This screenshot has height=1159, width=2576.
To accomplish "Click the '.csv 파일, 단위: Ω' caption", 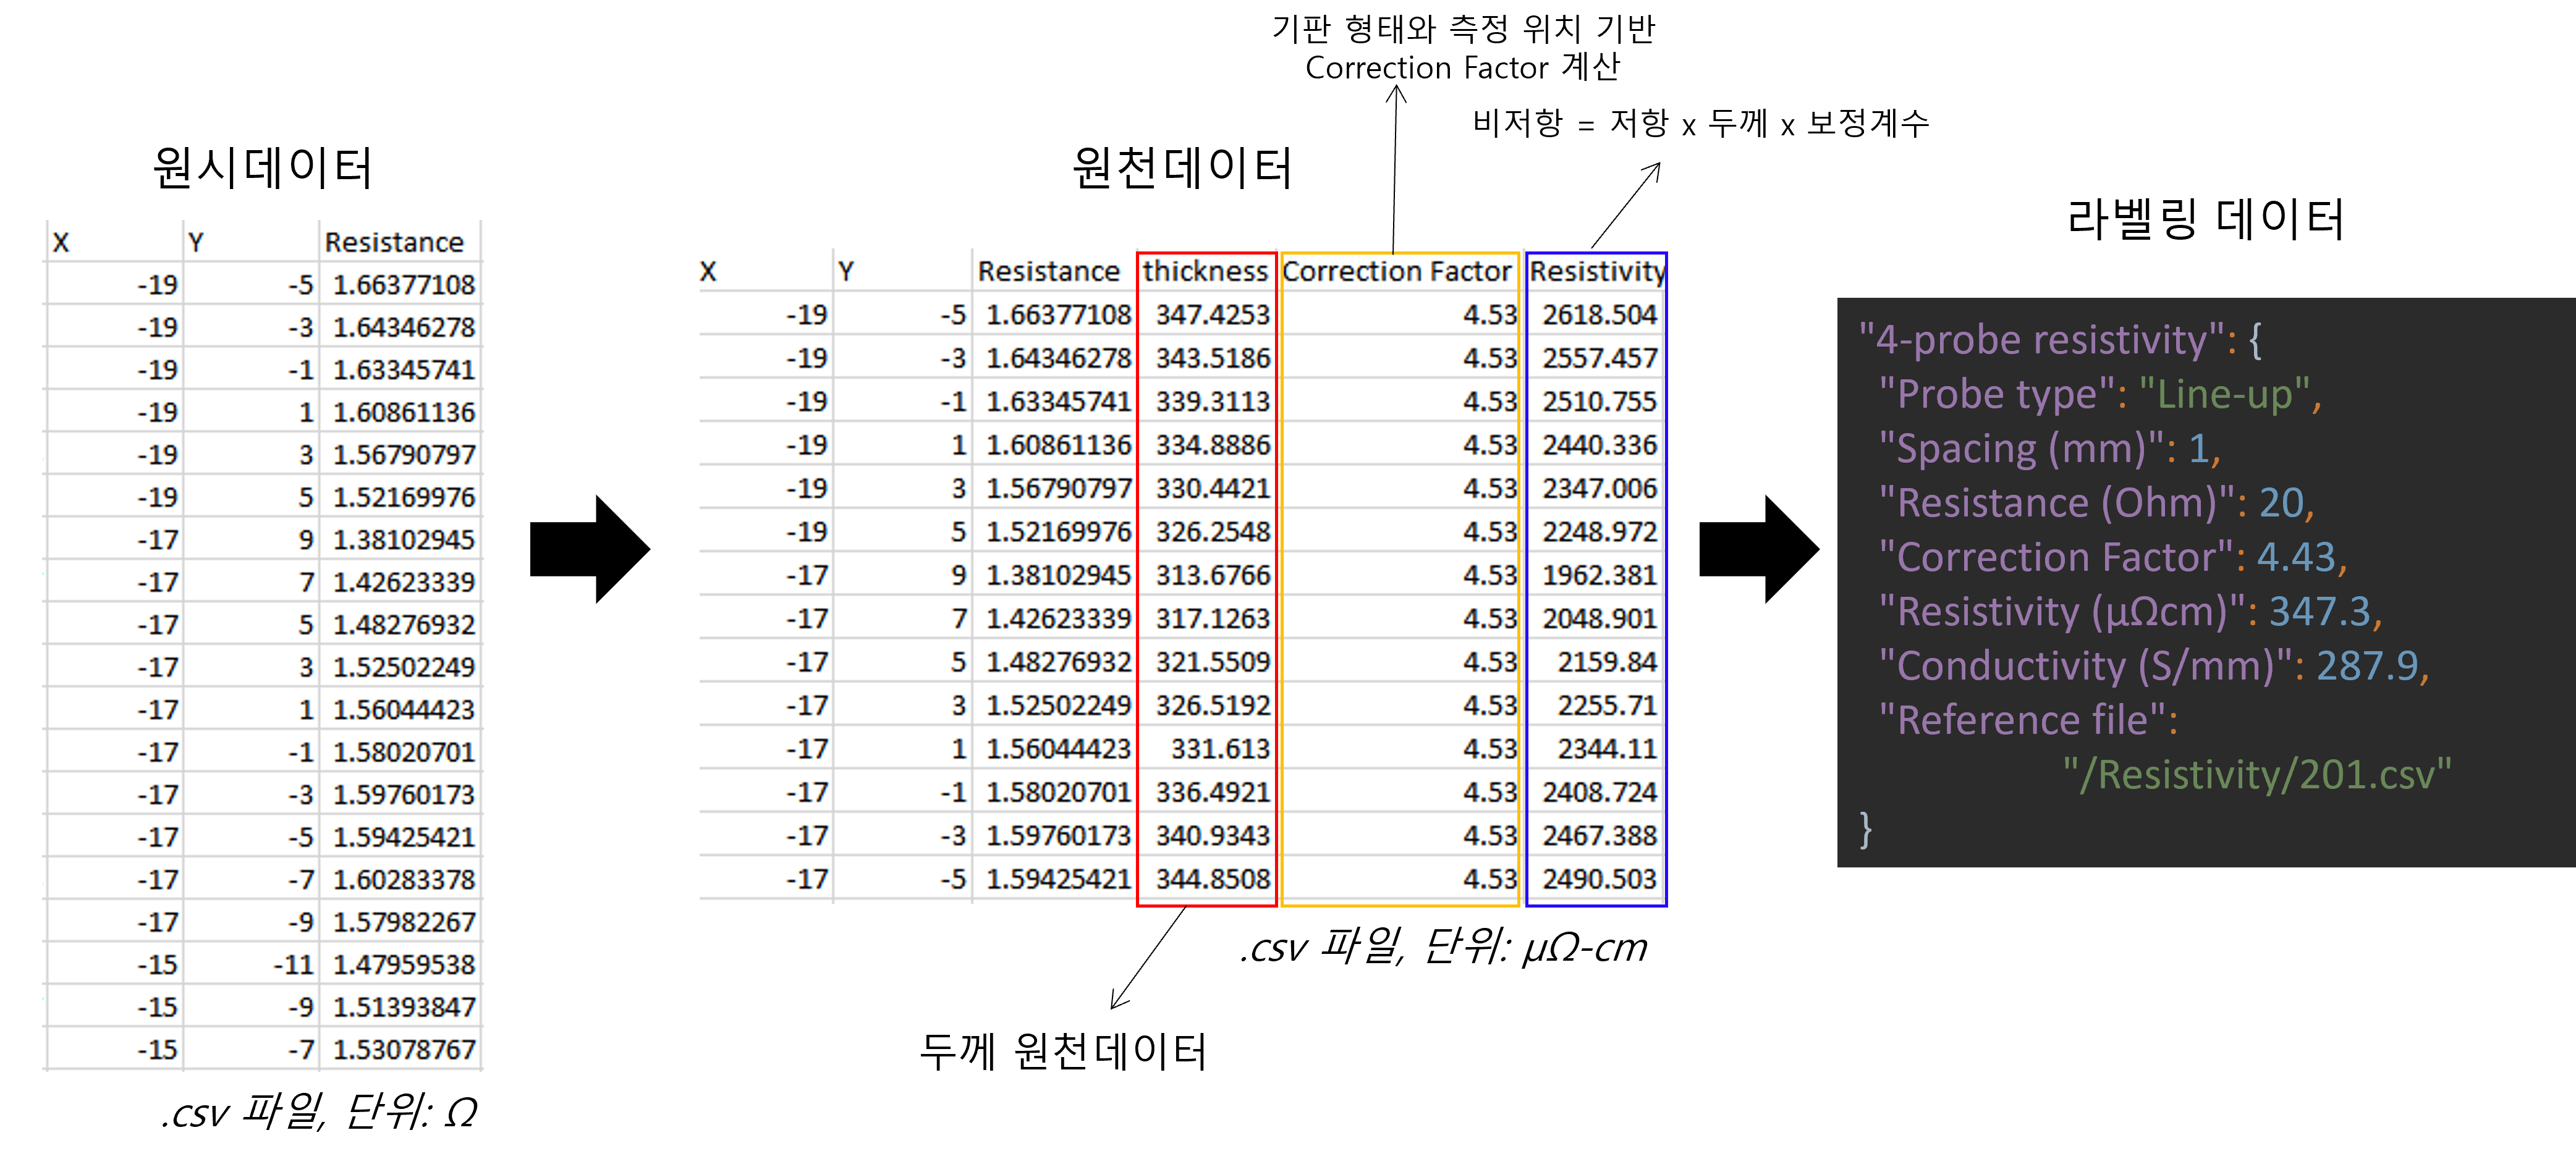I will tap(319, 1112).
